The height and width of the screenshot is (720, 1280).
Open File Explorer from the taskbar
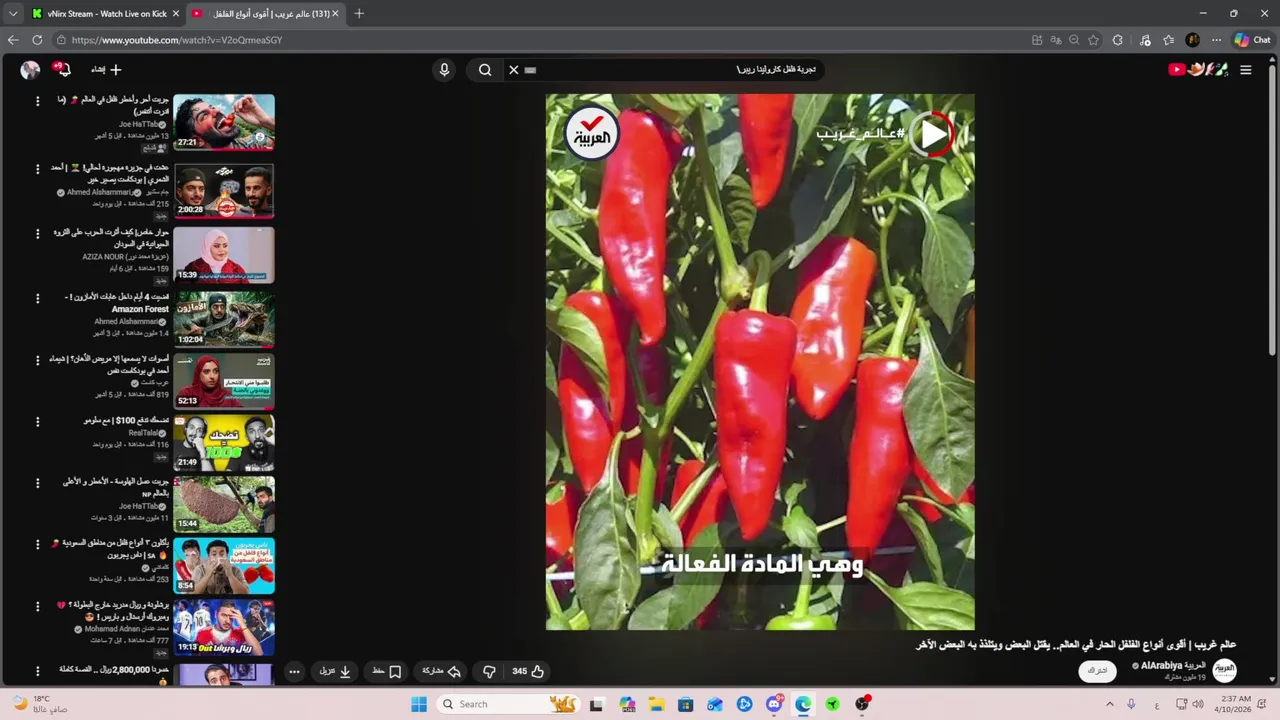point(656,704)
